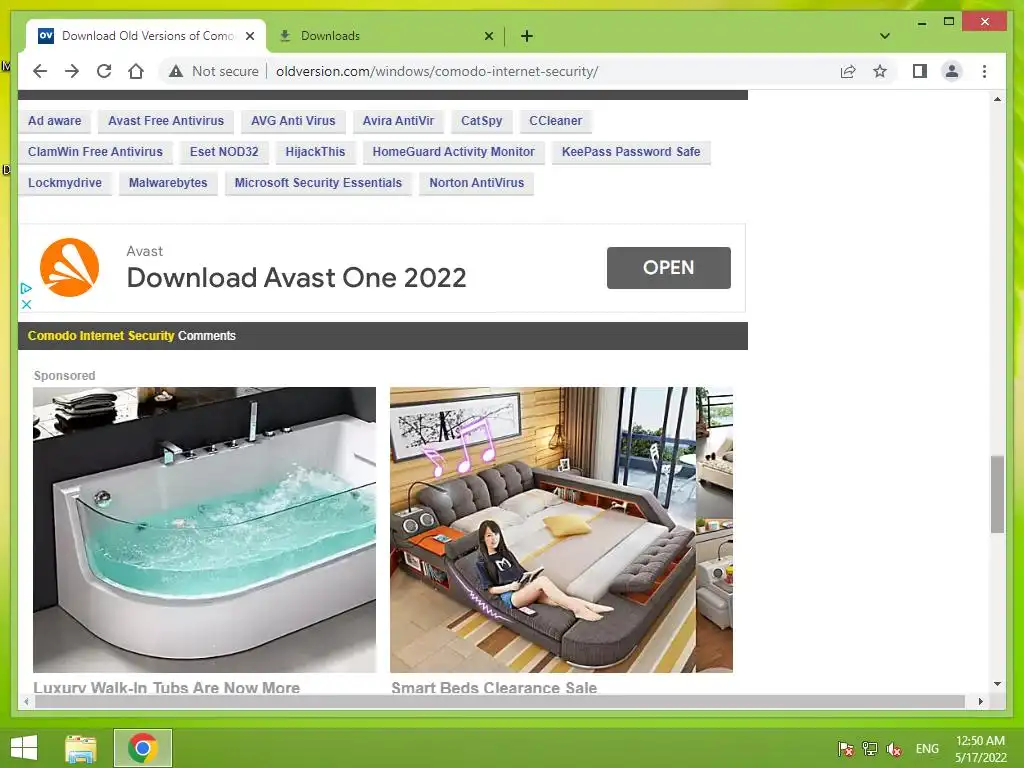Open the Norton AntiVirus link
Image resolution: width=1024 pixels, height=768 pixels.
[477, 183]
